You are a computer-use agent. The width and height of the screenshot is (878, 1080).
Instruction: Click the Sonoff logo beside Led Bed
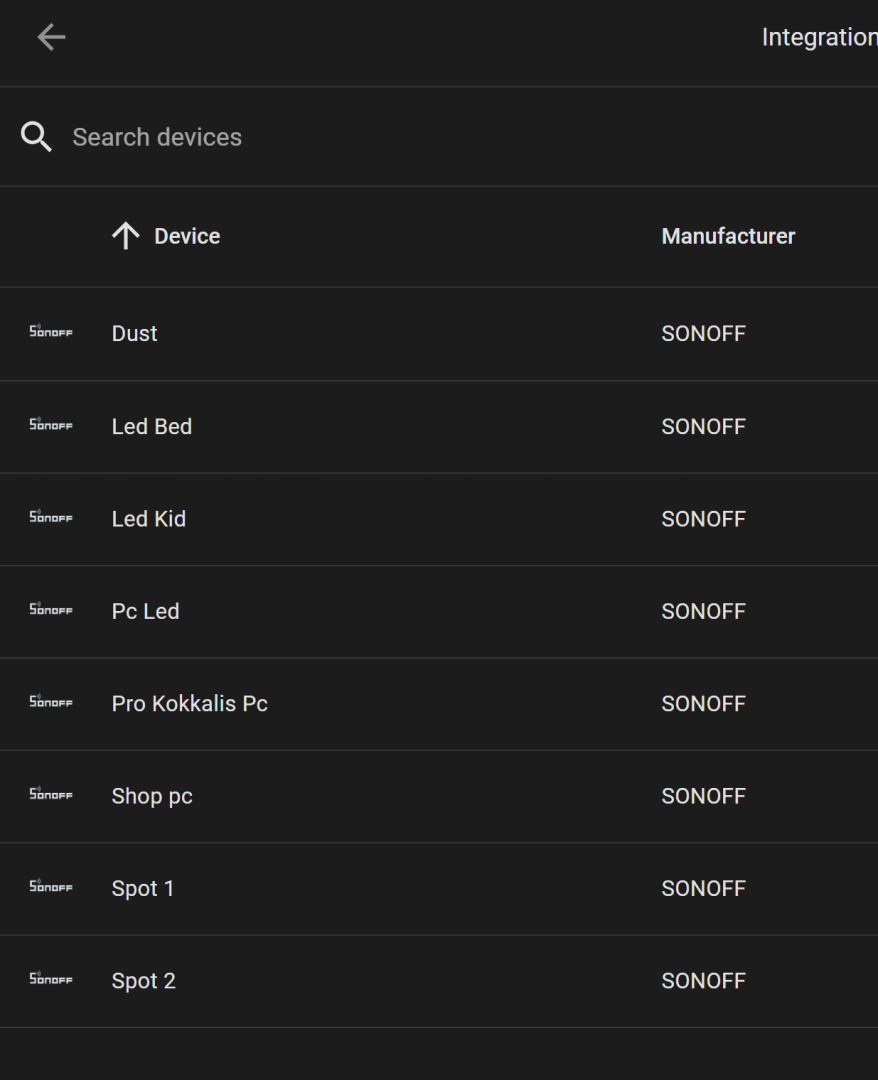[51, 424]
